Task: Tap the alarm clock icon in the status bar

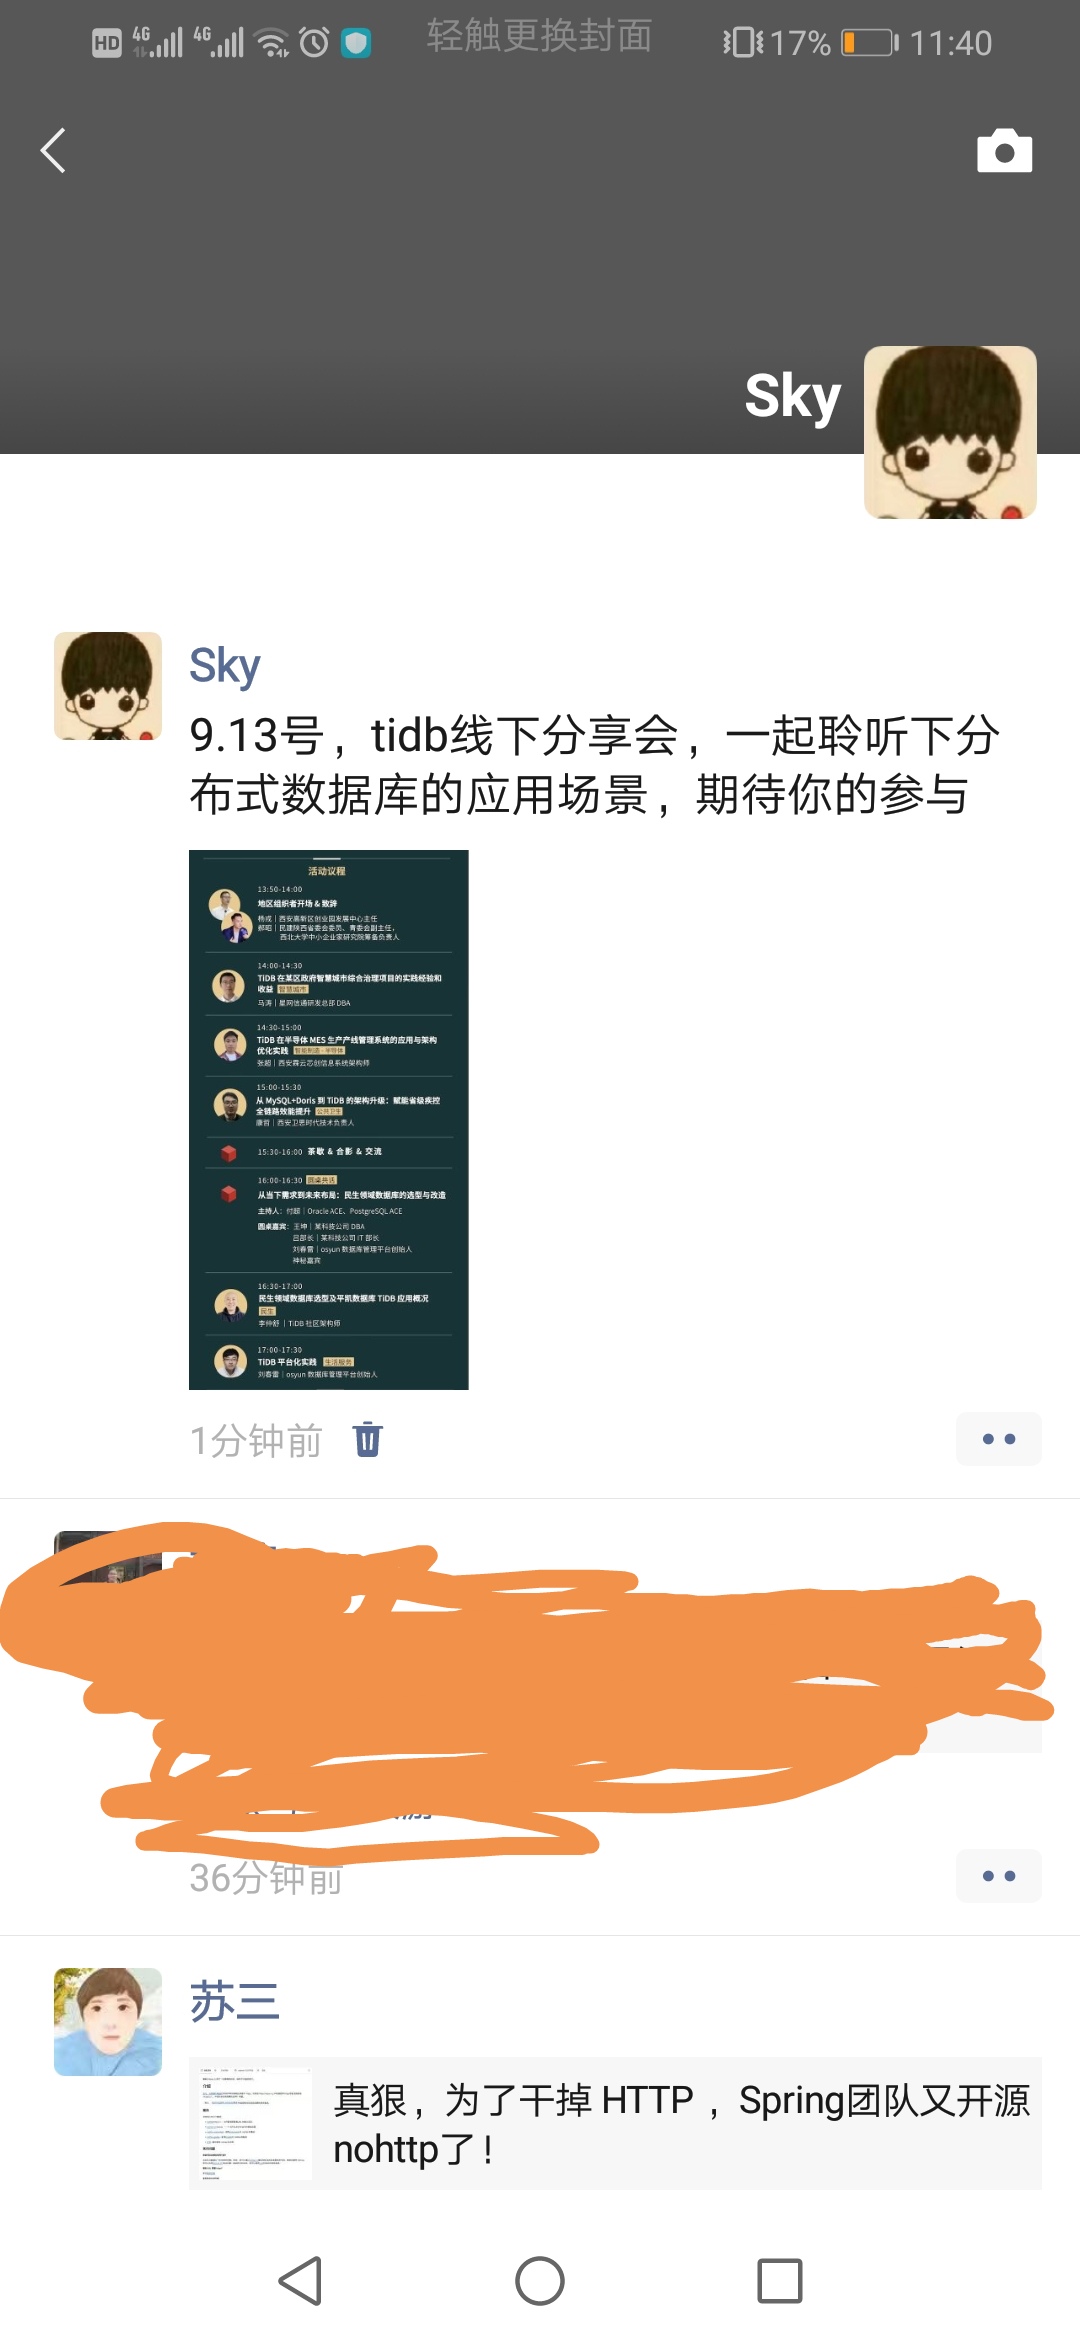Action: pyautogui.click(x=314, y=43)
